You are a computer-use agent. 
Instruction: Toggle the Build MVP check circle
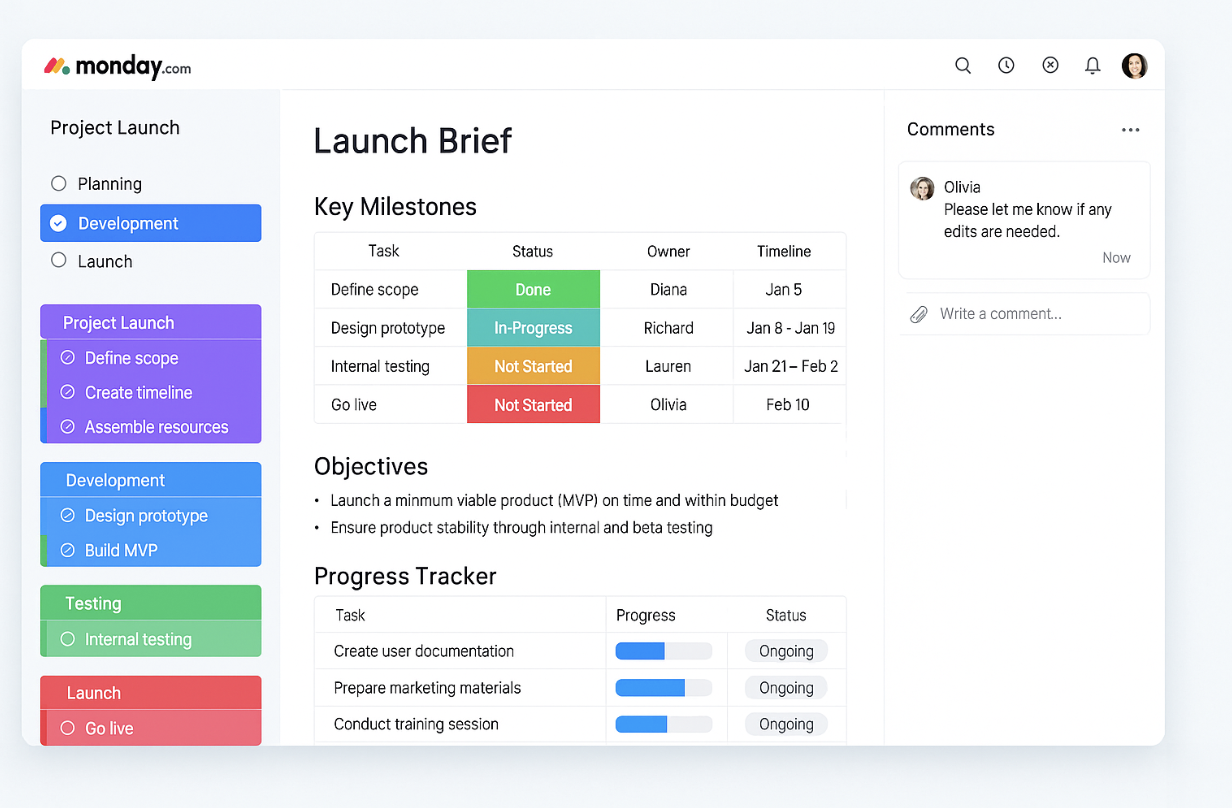pos(68,550)
